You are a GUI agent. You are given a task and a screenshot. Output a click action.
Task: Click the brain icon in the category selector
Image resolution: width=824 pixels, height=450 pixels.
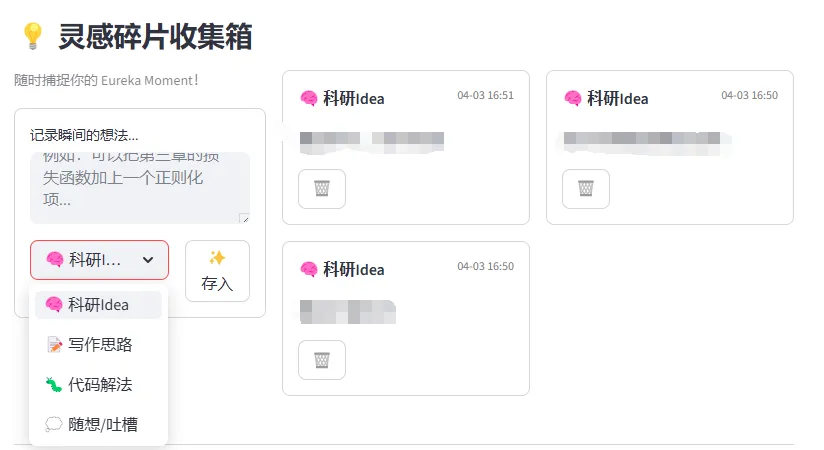(x=55, y=260)
